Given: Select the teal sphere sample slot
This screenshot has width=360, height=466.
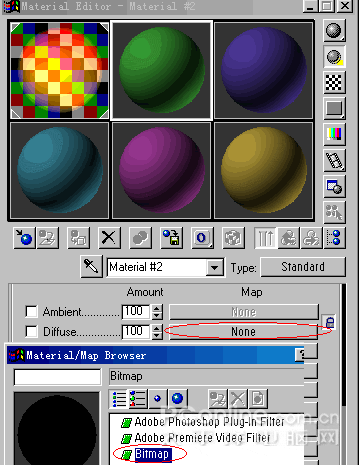Looking at the screenshot, I should 60,170.
